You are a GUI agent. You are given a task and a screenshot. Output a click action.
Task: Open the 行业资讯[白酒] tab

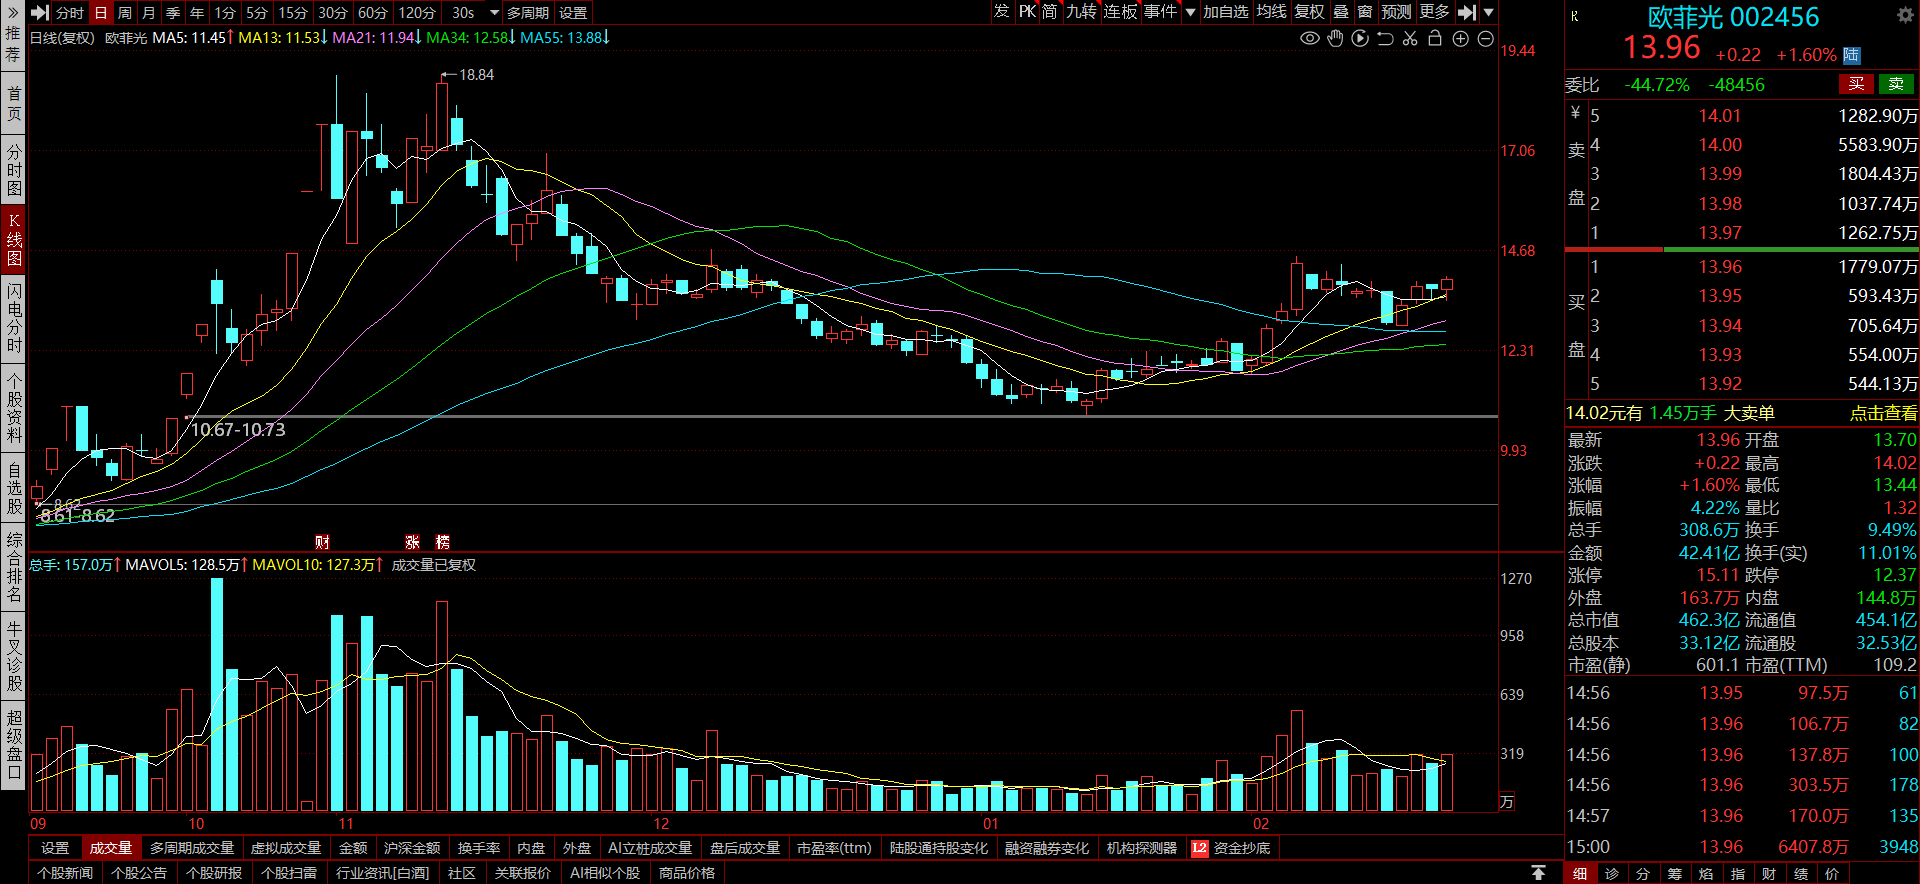(x=382, y=873)
